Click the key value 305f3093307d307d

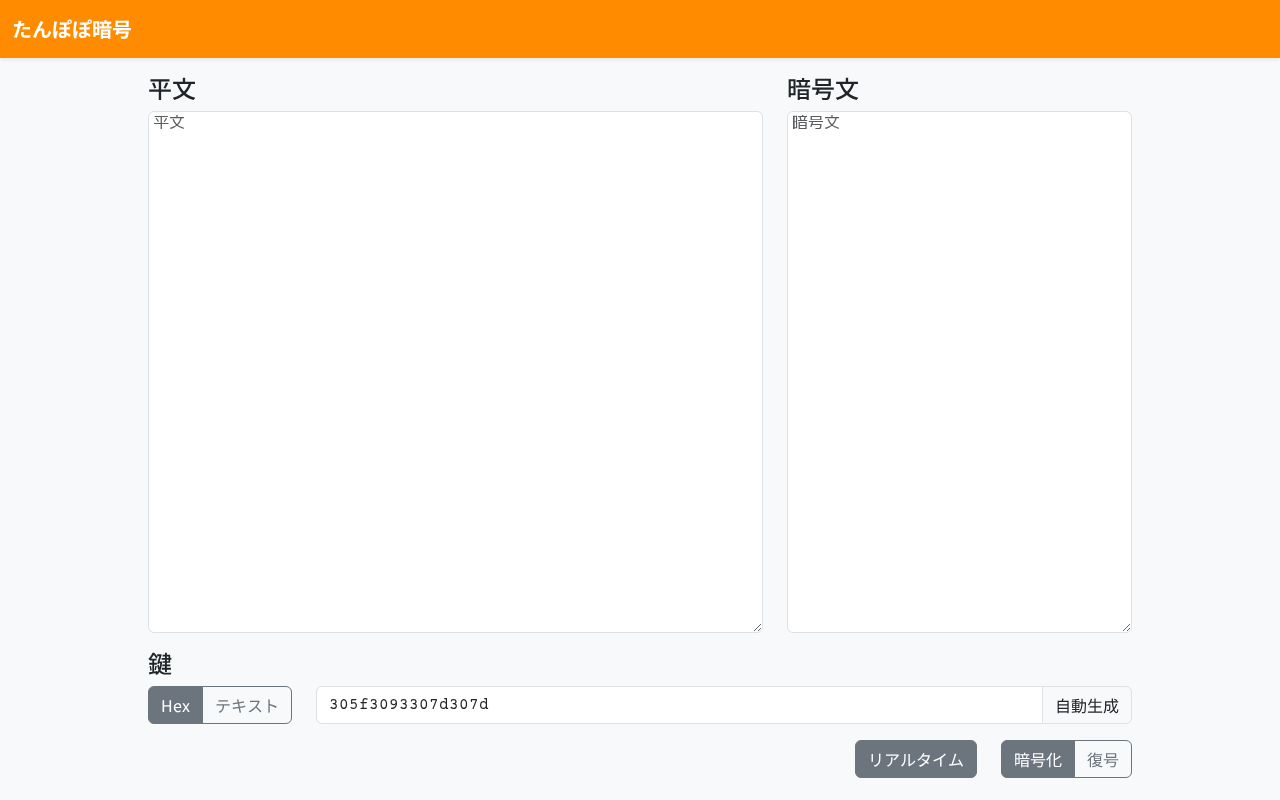[x=409, y=705]
